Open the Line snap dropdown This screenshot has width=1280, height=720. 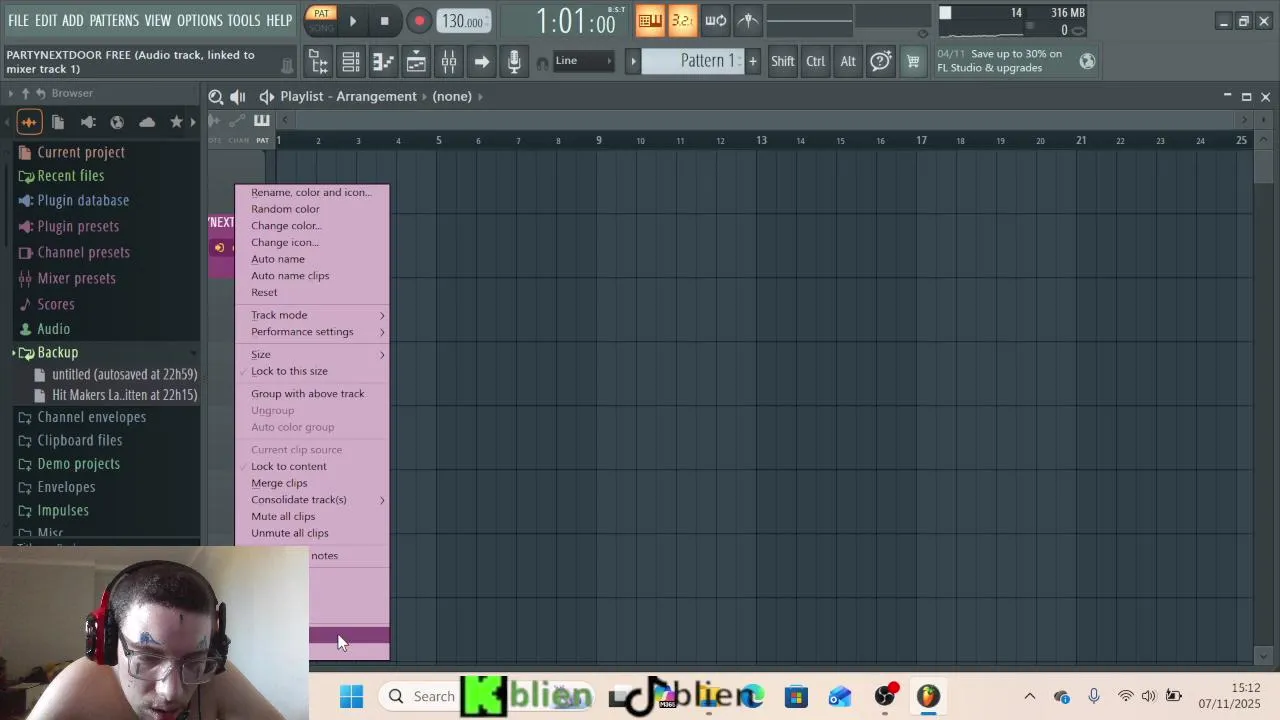point(584,61)
